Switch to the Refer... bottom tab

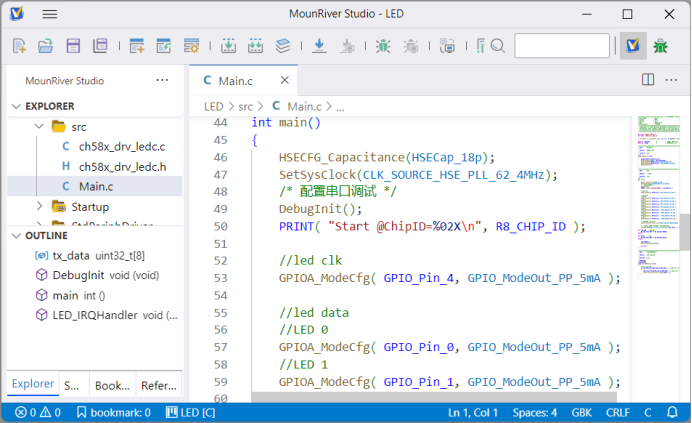pyautogui.click(x=159, y=385)
